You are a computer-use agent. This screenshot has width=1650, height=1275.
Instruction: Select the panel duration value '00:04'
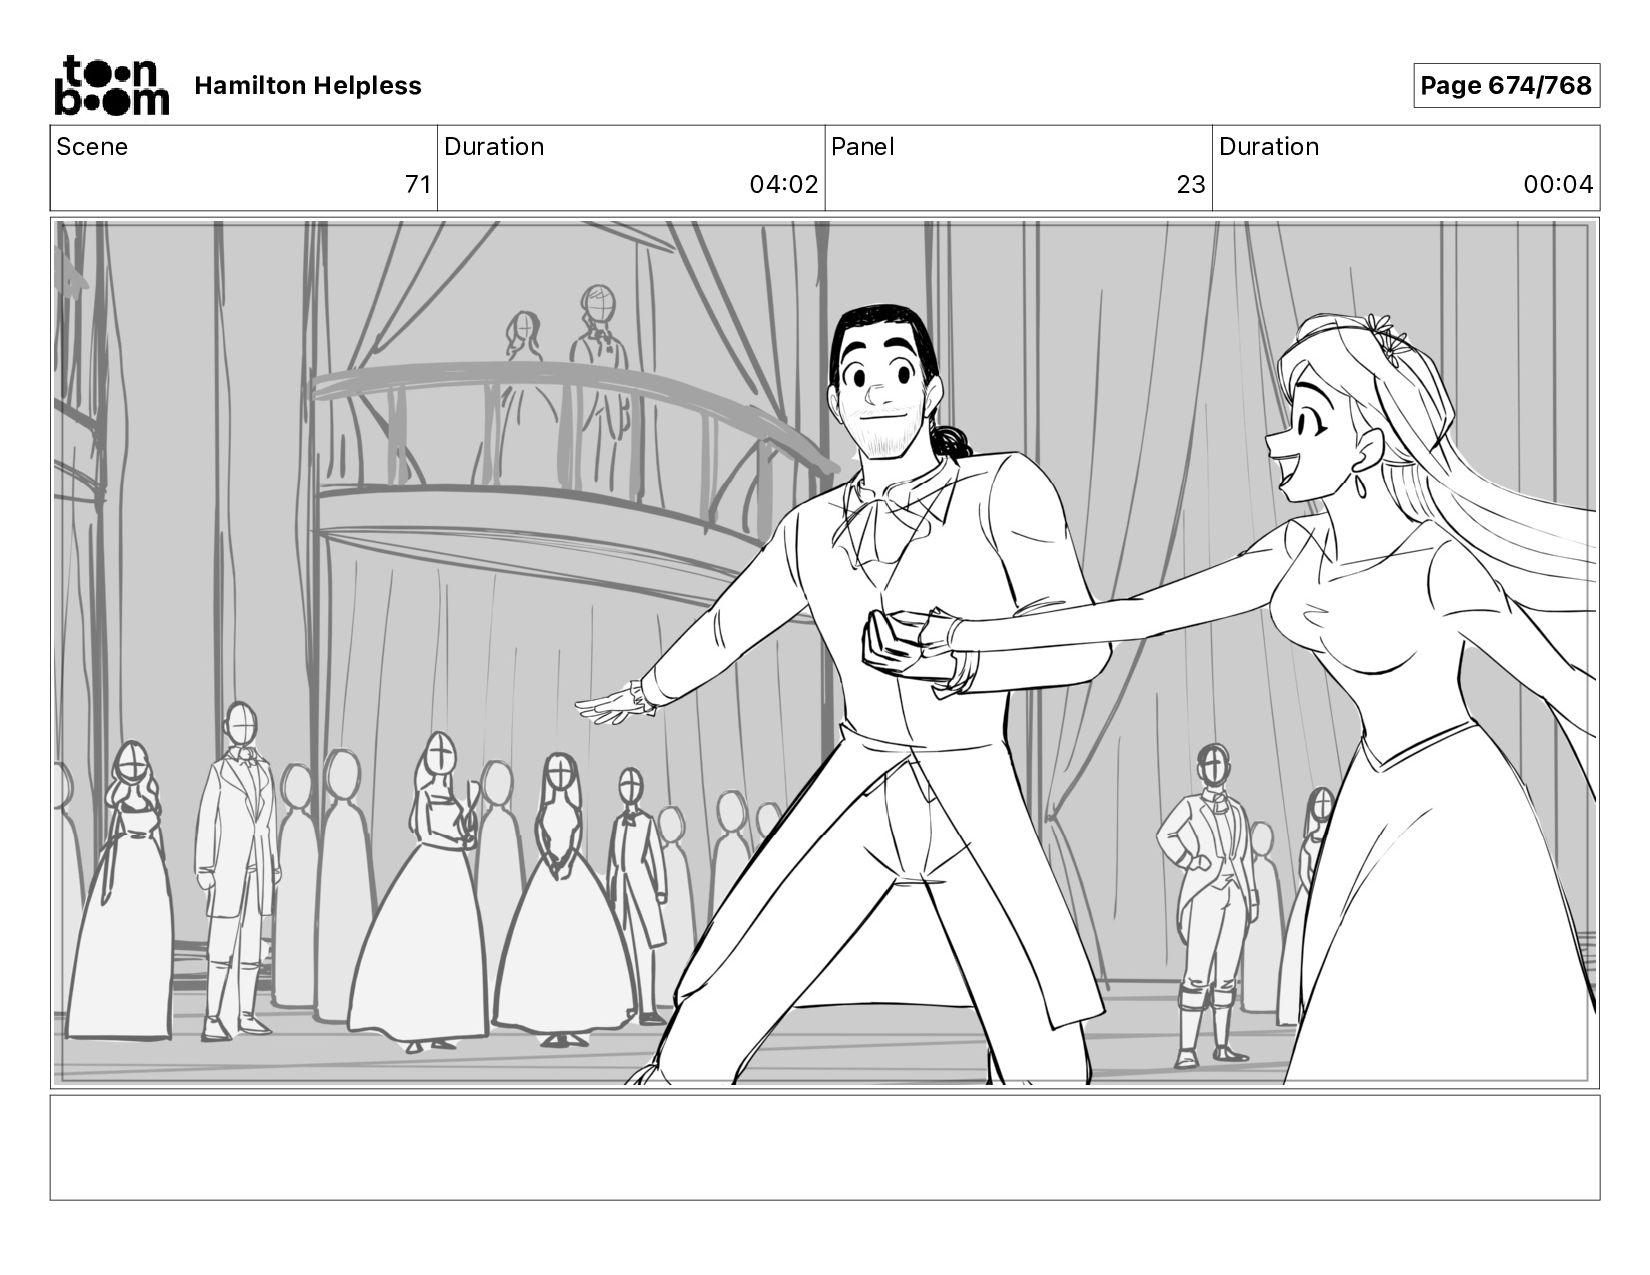click(1558, 185)
